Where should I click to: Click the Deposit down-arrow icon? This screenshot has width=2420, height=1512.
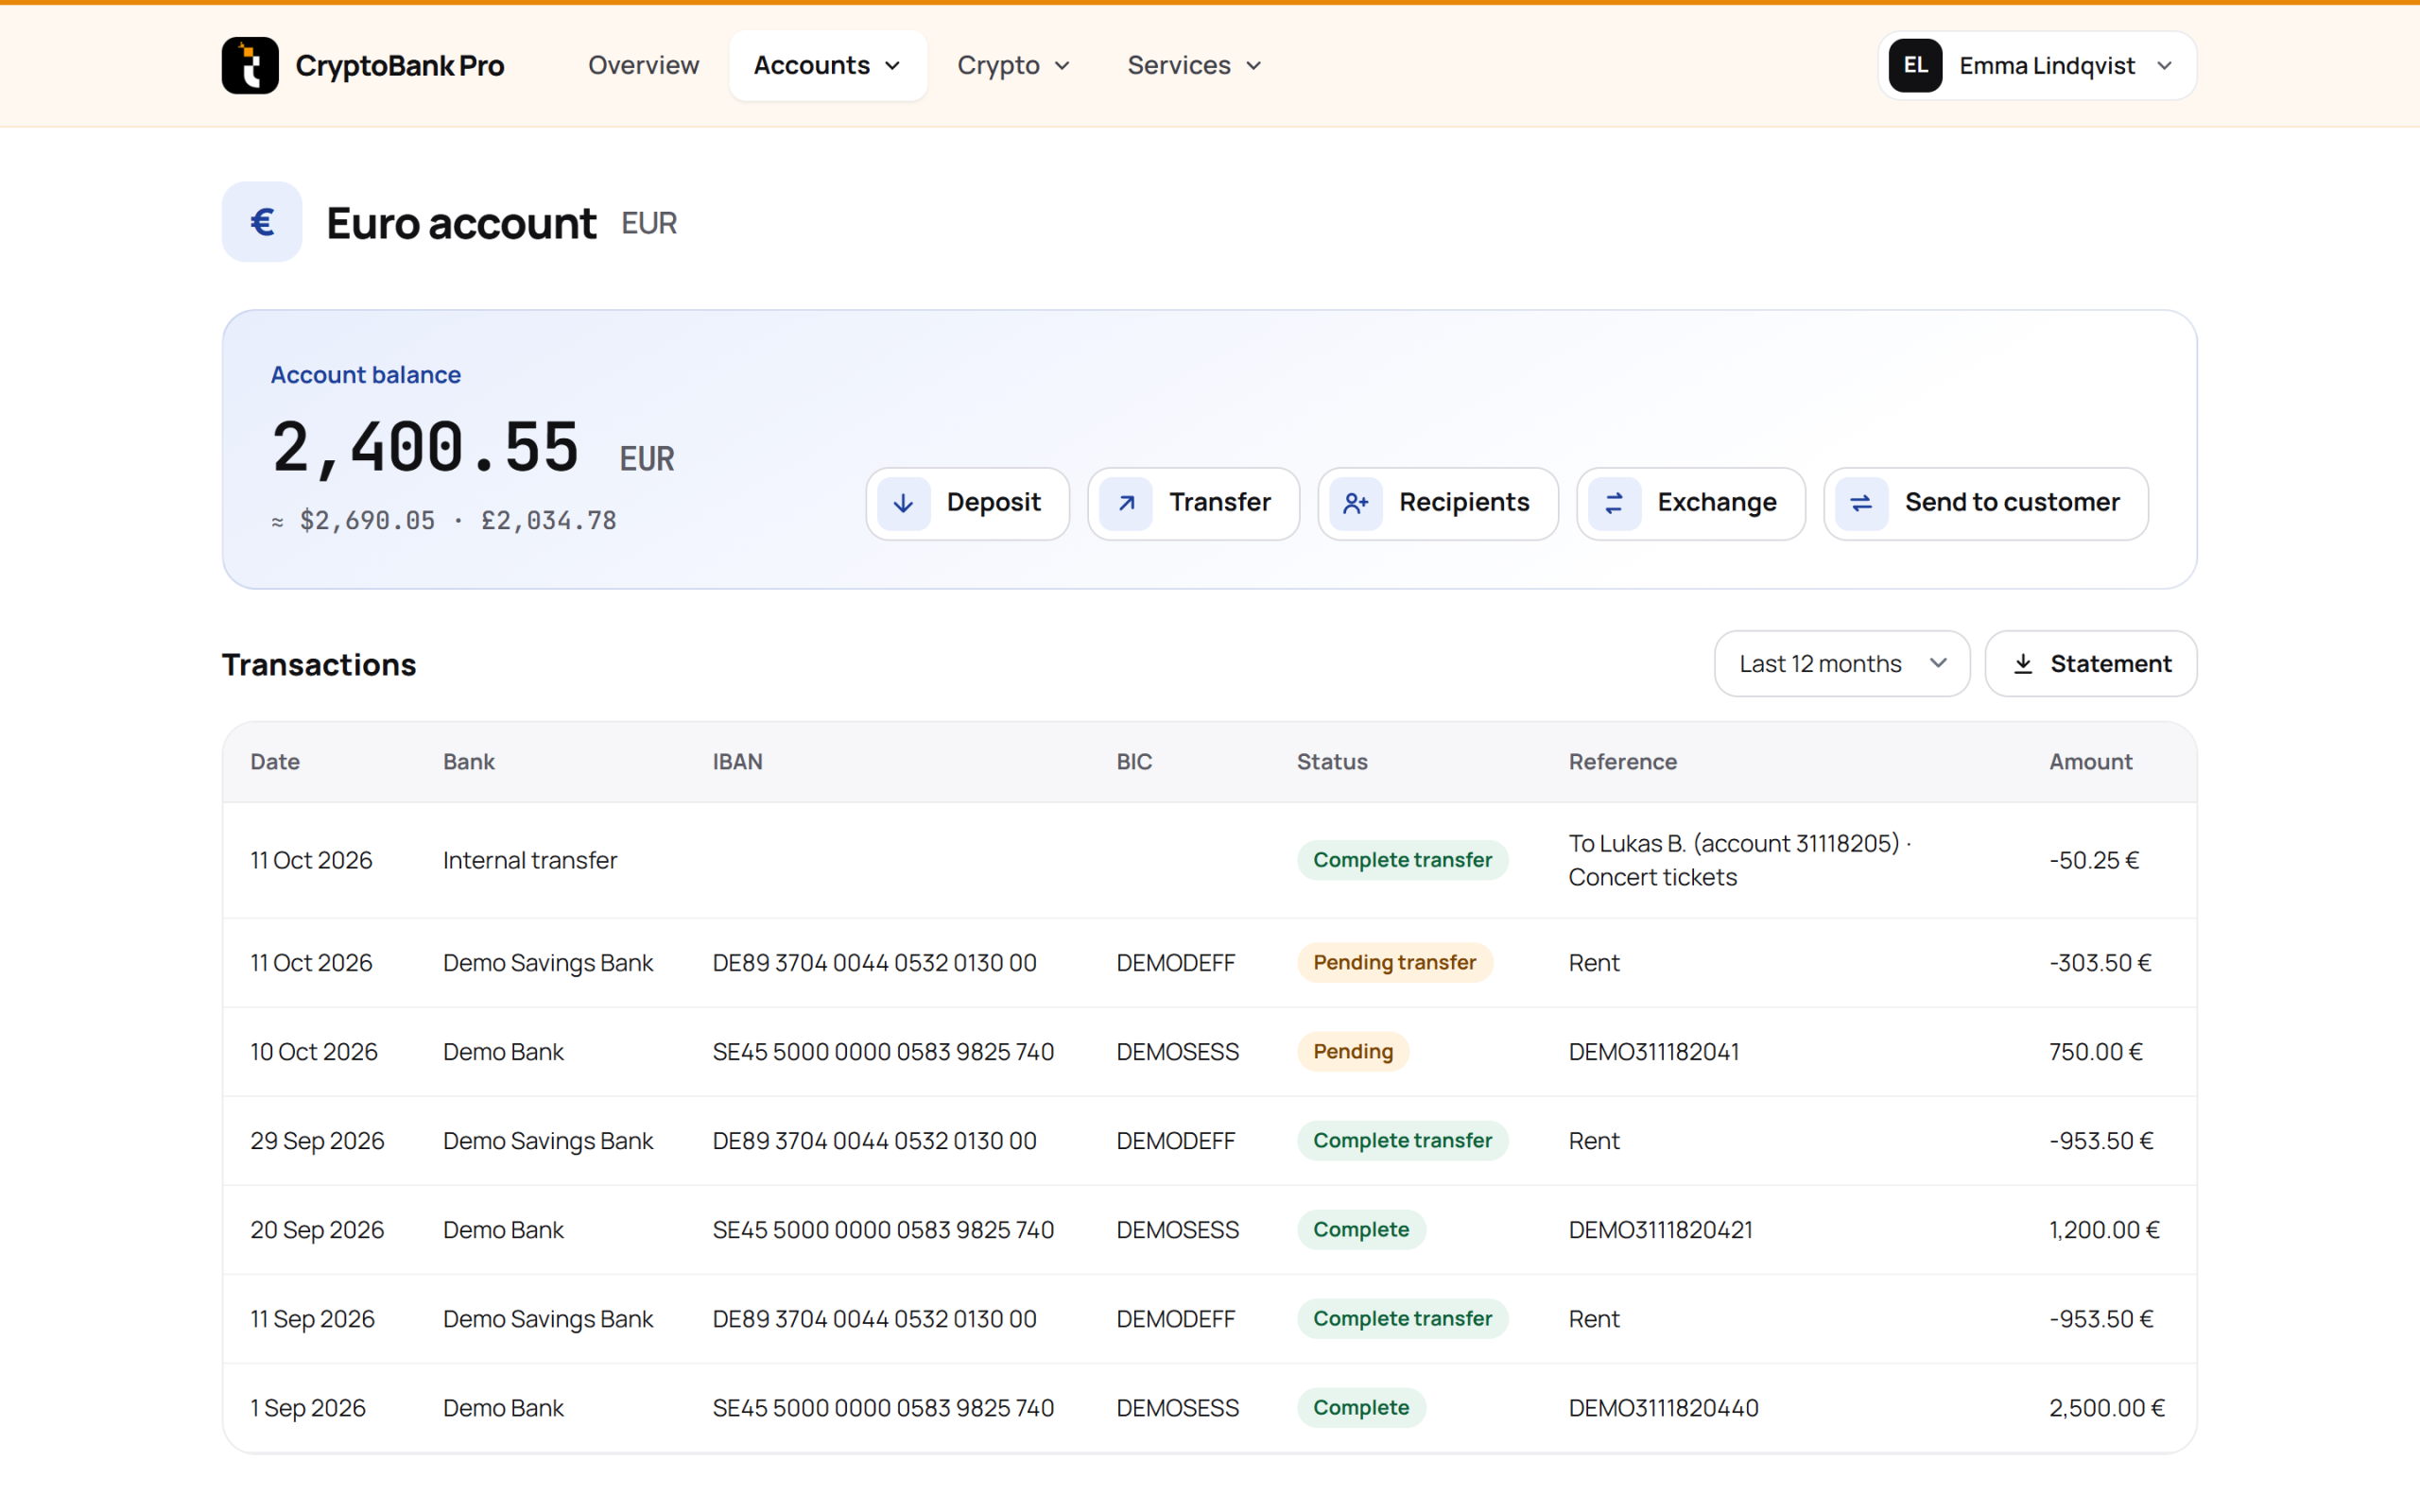point(903,503)
